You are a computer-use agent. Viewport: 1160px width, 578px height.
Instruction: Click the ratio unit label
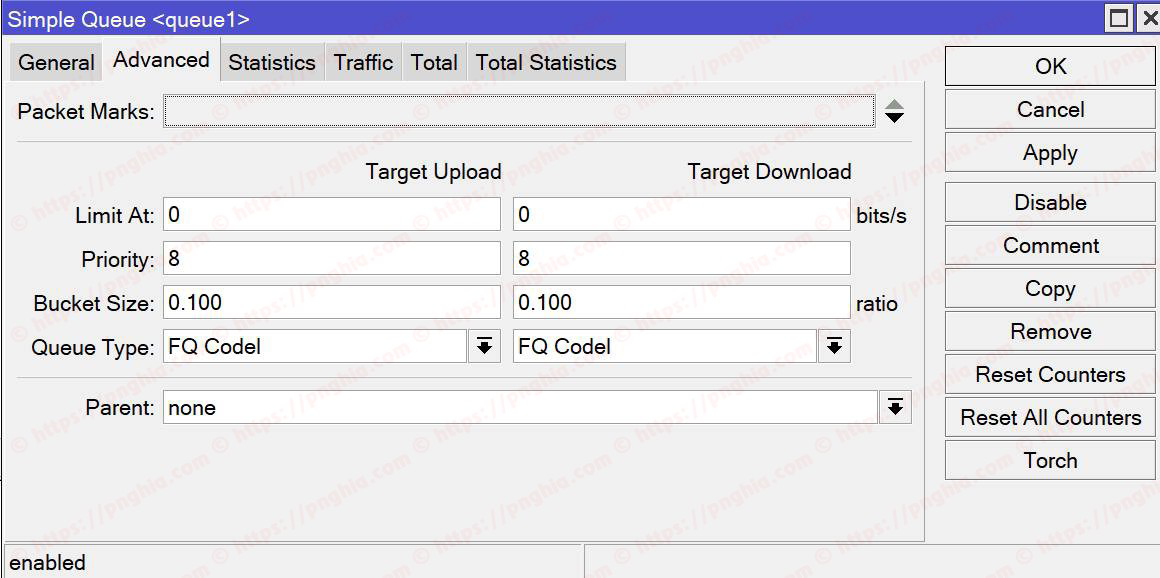[x=877, y=304]
